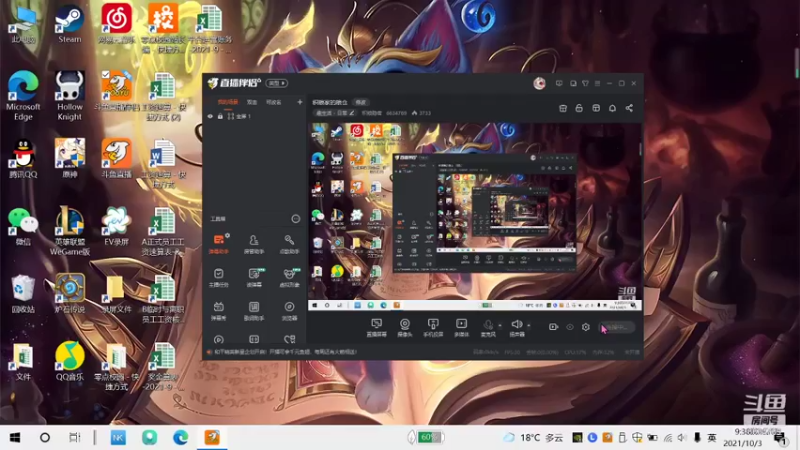Click the live preview area
Screen dimensions: 800x450
point(474,217)
